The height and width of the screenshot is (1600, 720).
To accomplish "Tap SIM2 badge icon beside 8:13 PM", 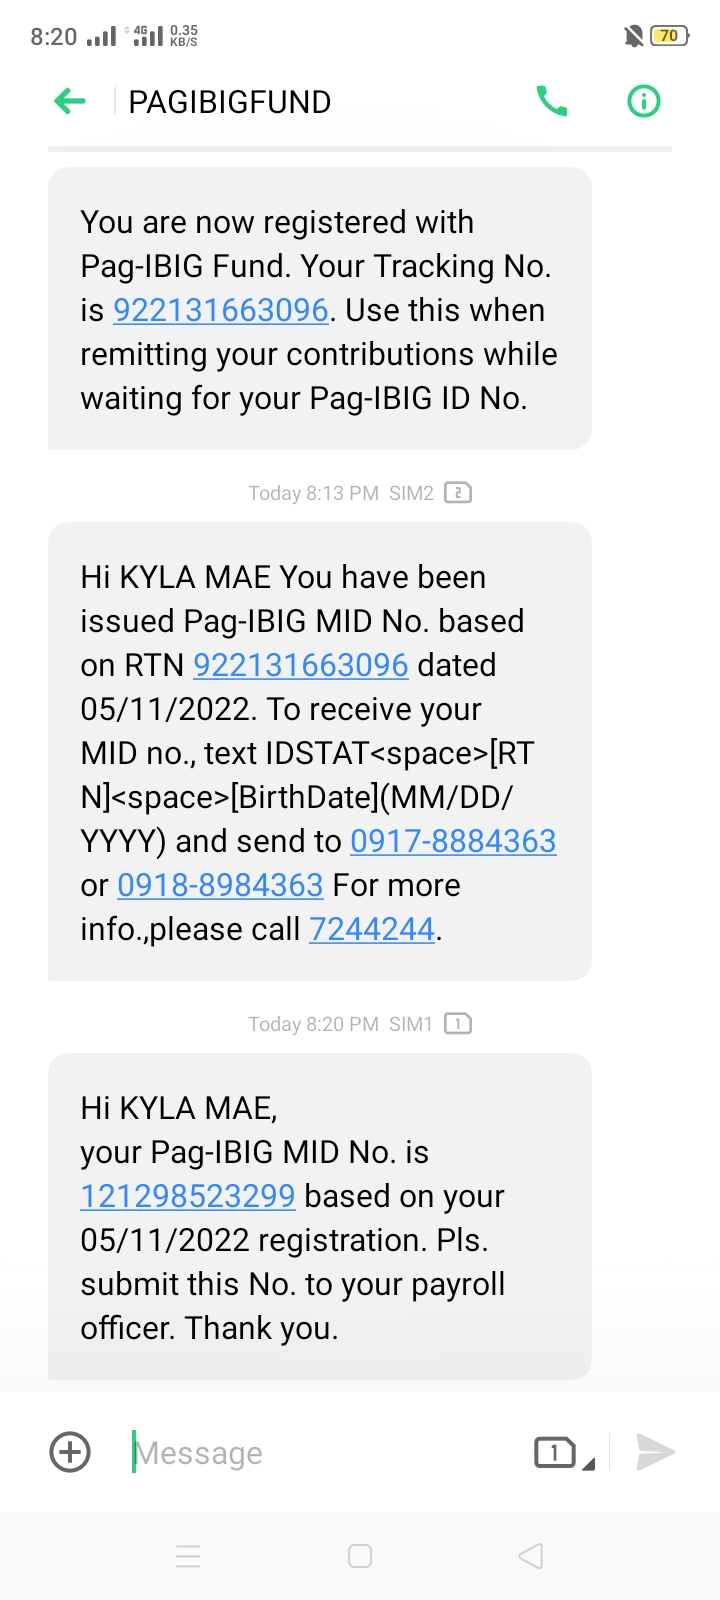I will coord(458,493).
